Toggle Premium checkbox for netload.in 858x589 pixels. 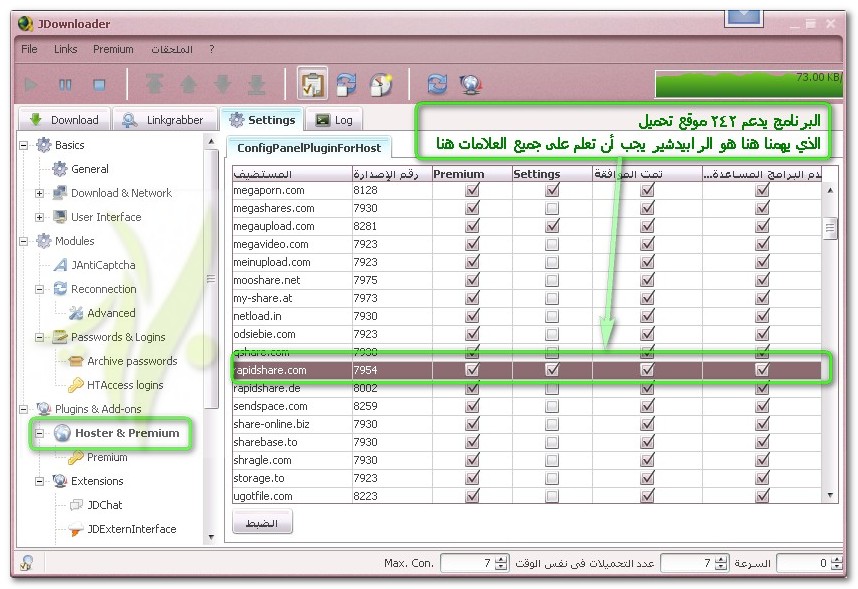(x=472, y=316)
